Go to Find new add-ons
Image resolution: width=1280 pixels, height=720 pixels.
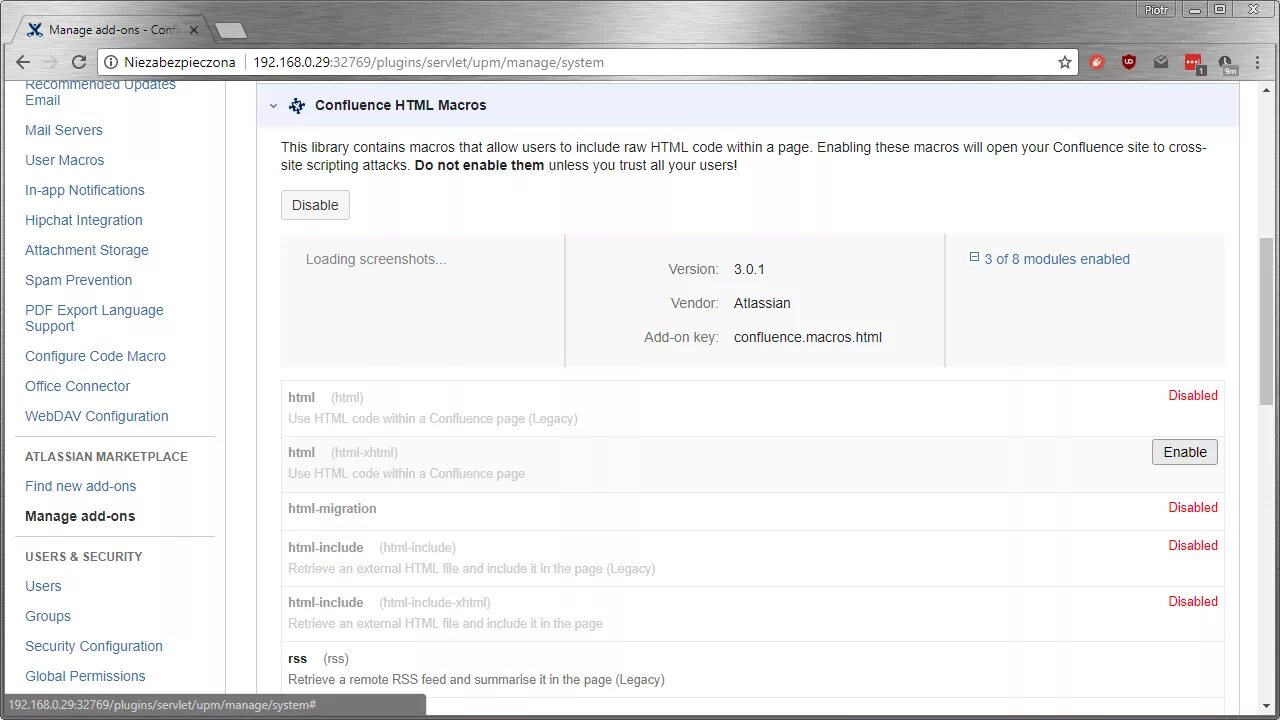[81, 486]
